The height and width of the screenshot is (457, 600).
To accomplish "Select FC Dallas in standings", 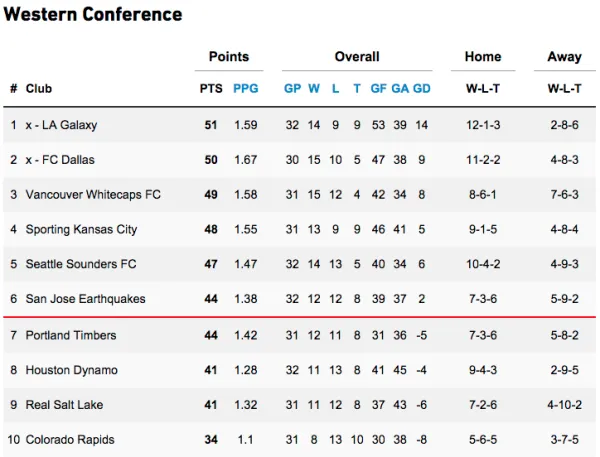I will click(x=65, y=160).
